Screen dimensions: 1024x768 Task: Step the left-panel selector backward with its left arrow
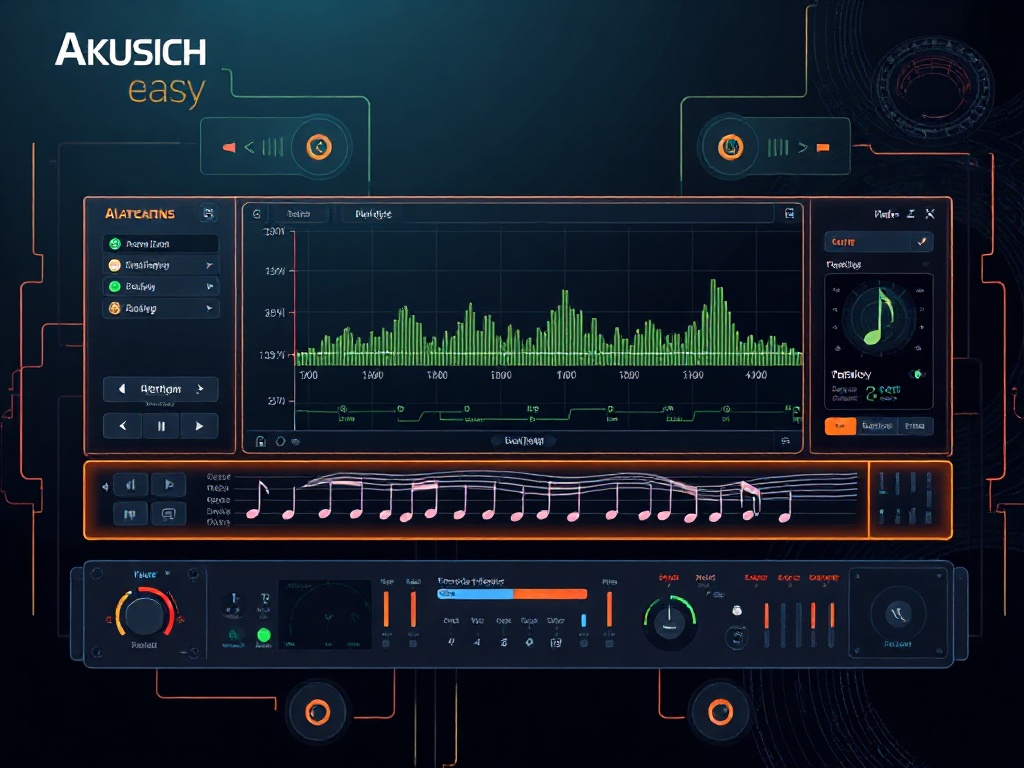click(x=121, y=389)
